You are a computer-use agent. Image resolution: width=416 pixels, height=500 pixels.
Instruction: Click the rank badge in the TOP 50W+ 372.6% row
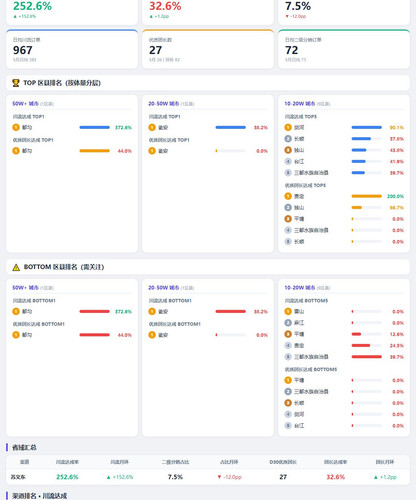(16, 127)
